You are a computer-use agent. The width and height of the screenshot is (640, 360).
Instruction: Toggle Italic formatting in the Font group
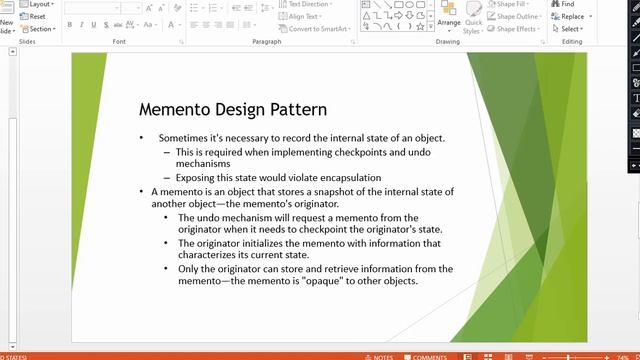tap(82, 25)
